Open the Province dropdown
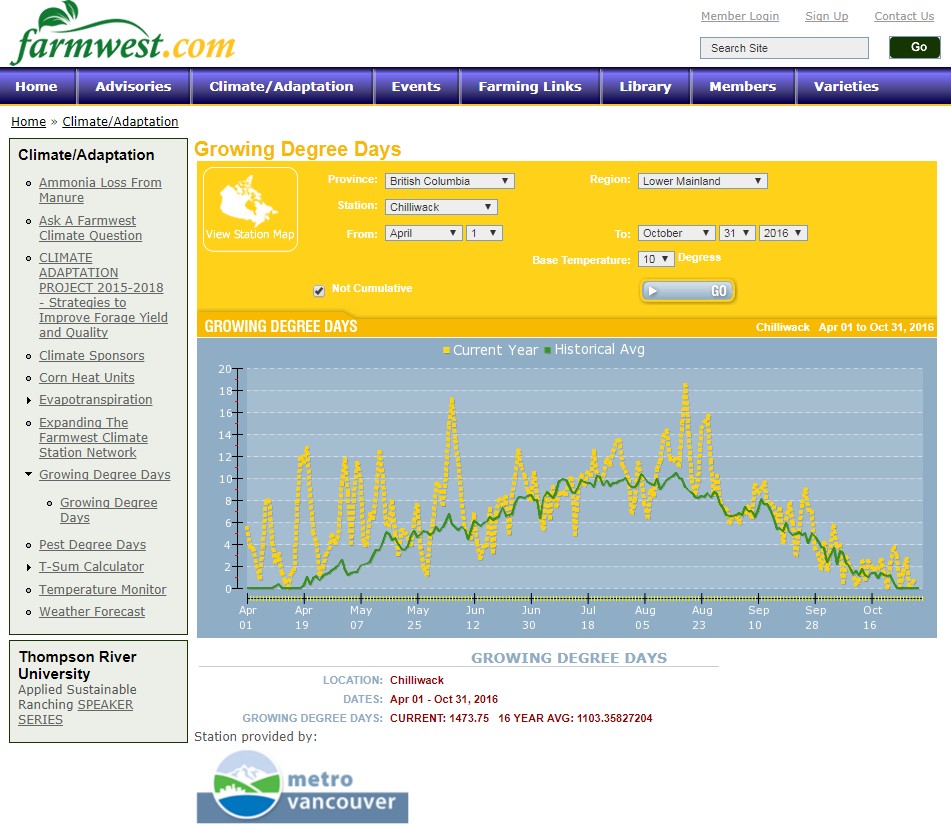Screen dimensions: 951x830 [x=449, y=181]
